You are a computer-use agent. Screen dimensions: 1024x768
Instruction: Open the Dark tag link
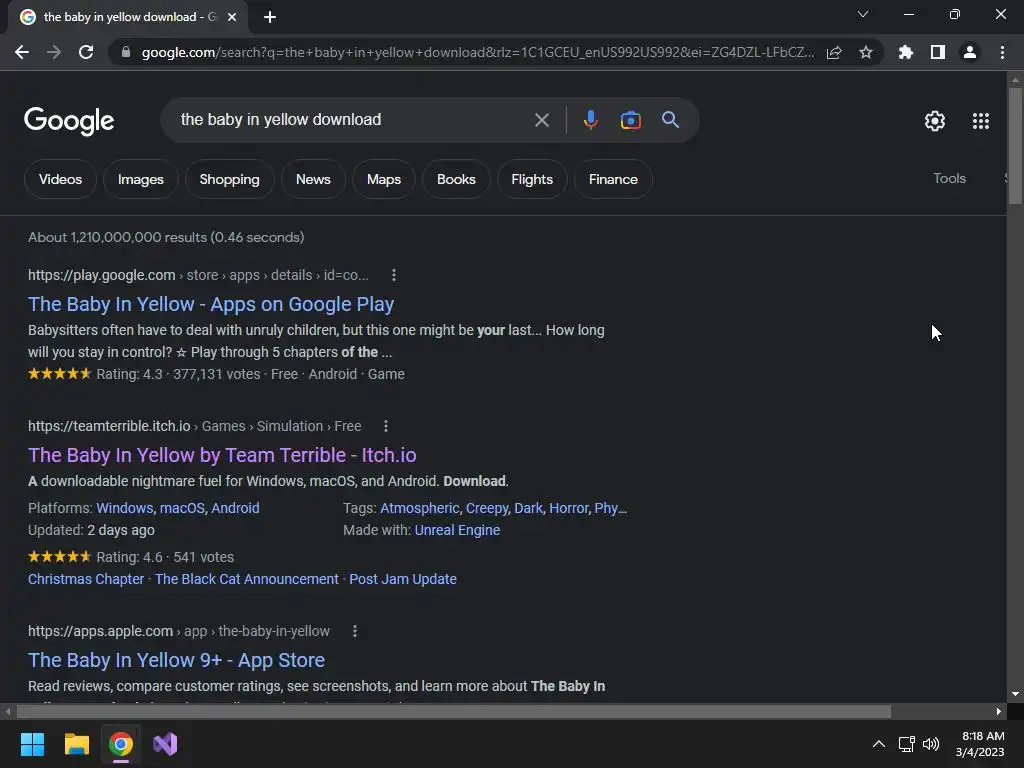pos(528,508)
